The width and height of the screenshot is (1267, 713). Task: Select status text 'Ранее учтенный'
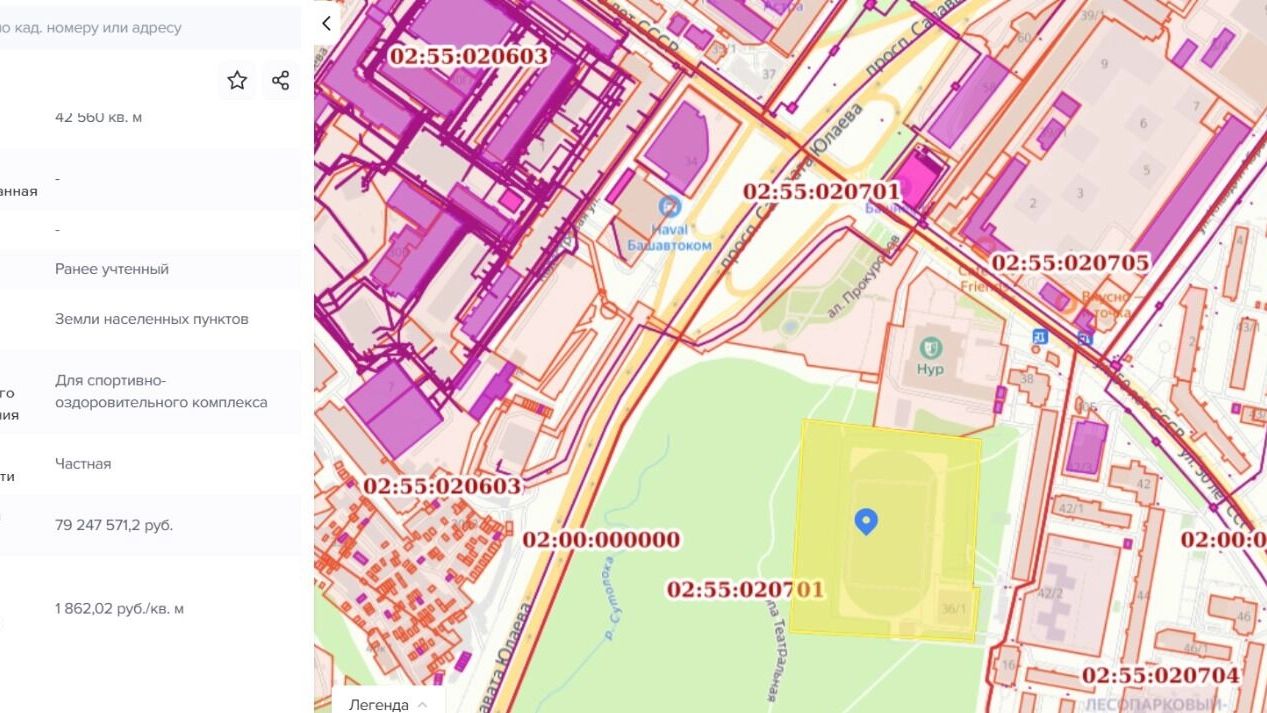(x=112, y=269)
